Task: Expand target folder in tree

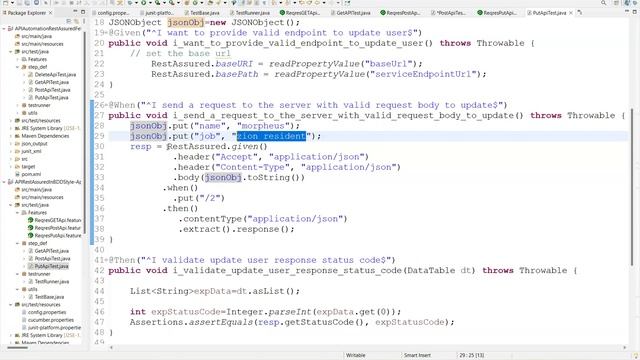Action: pos(11,167)
